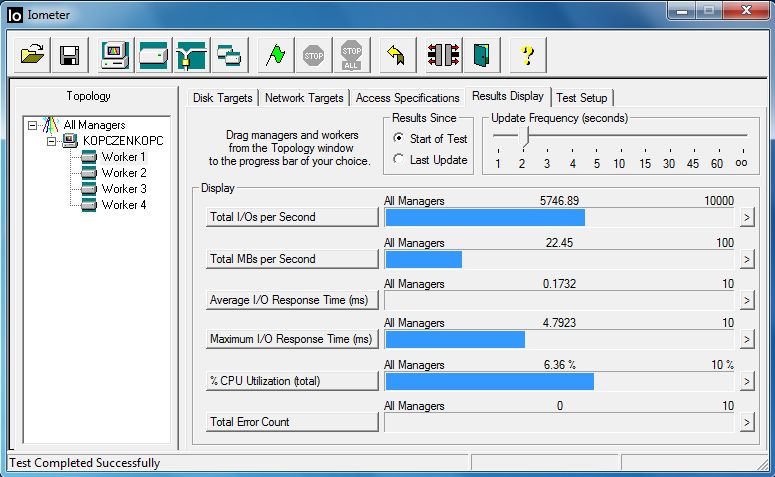Click Total I/Os per Second progress bar
This screenshot has height=477, width=775.
[x=560, y=217]
